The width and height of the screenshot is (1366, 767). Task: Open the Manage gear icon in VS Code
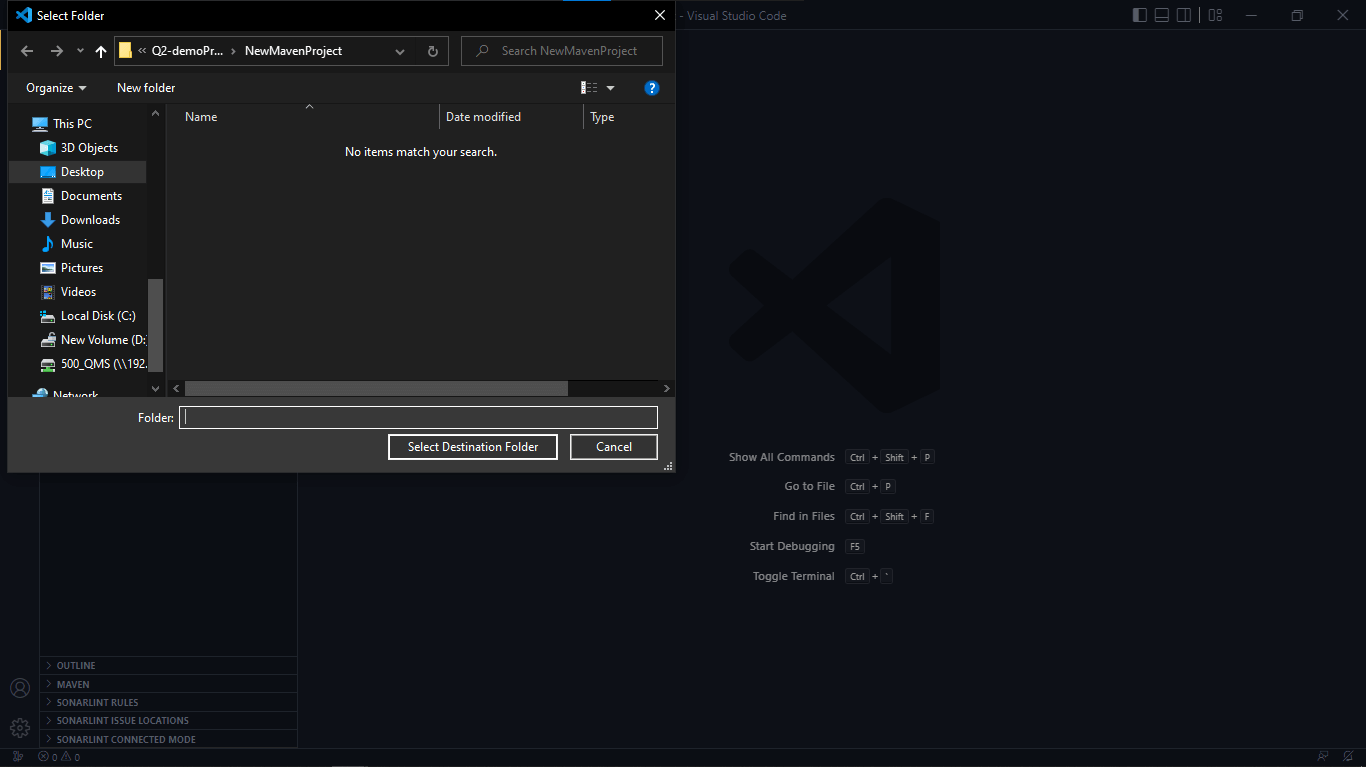20,727
